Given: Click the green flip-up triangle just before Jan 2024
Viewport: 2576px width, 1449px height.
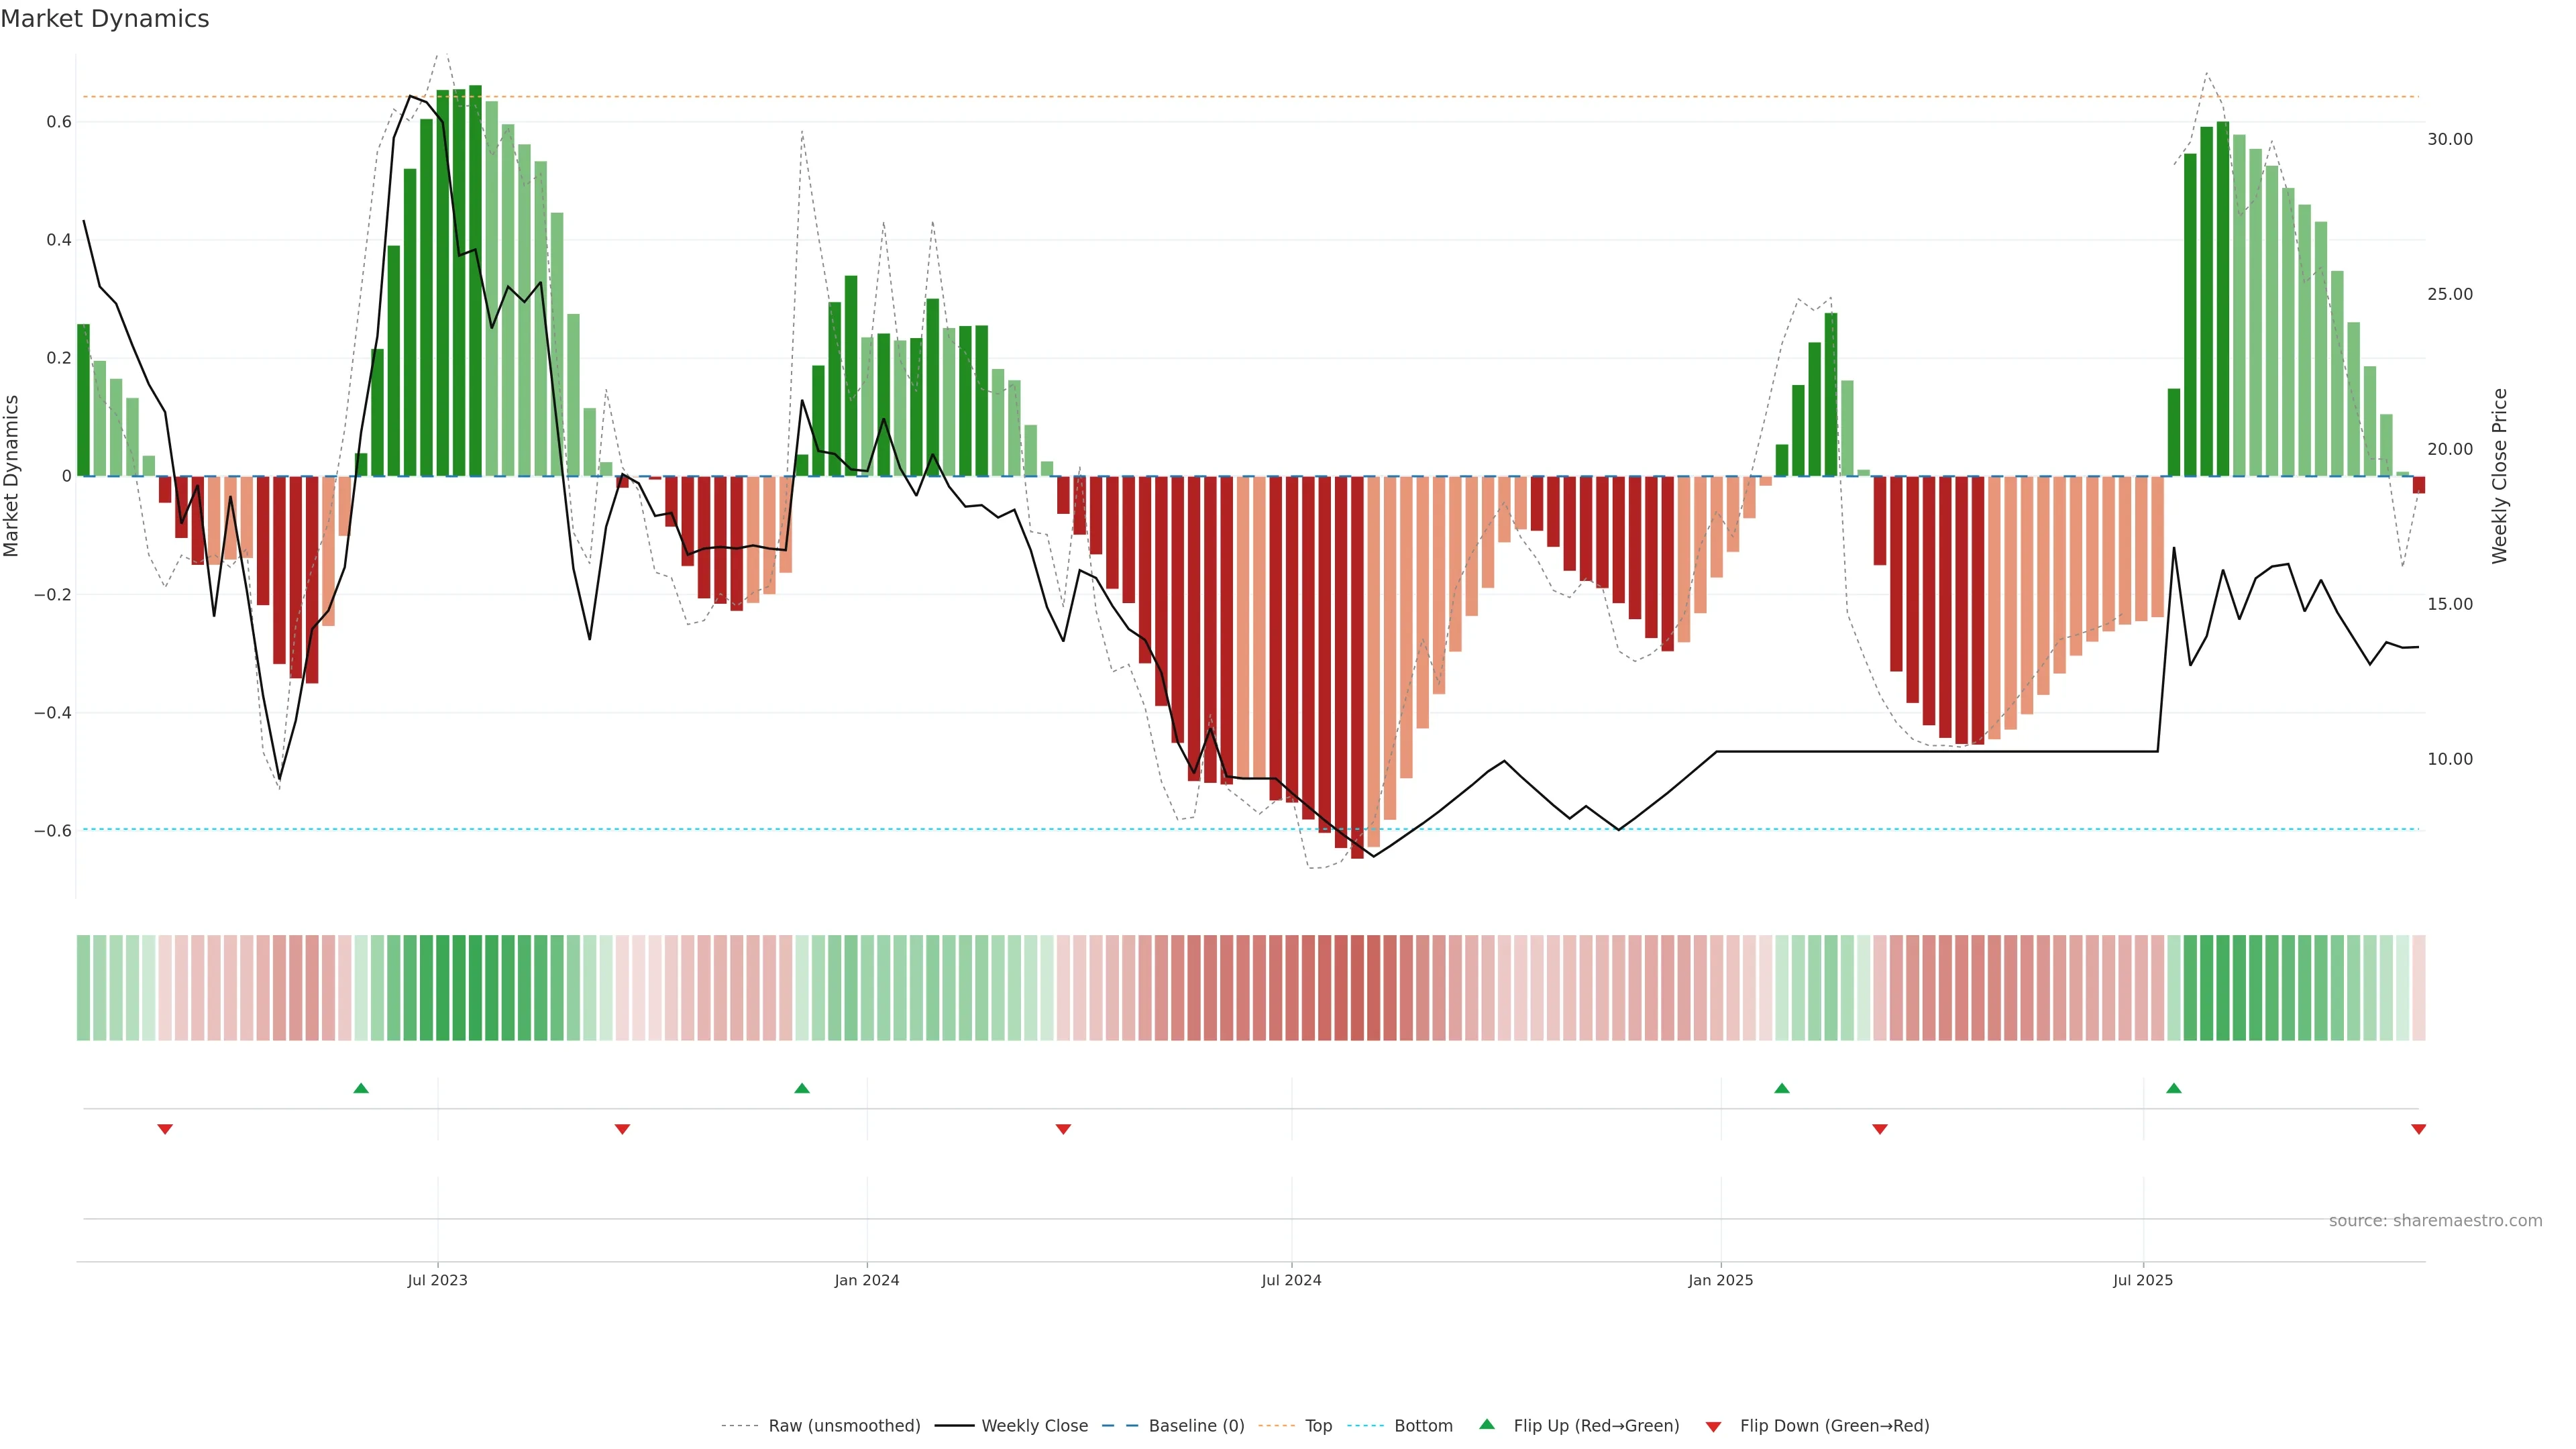Looking at the screenshot, I should click(x=802, y=1088).
